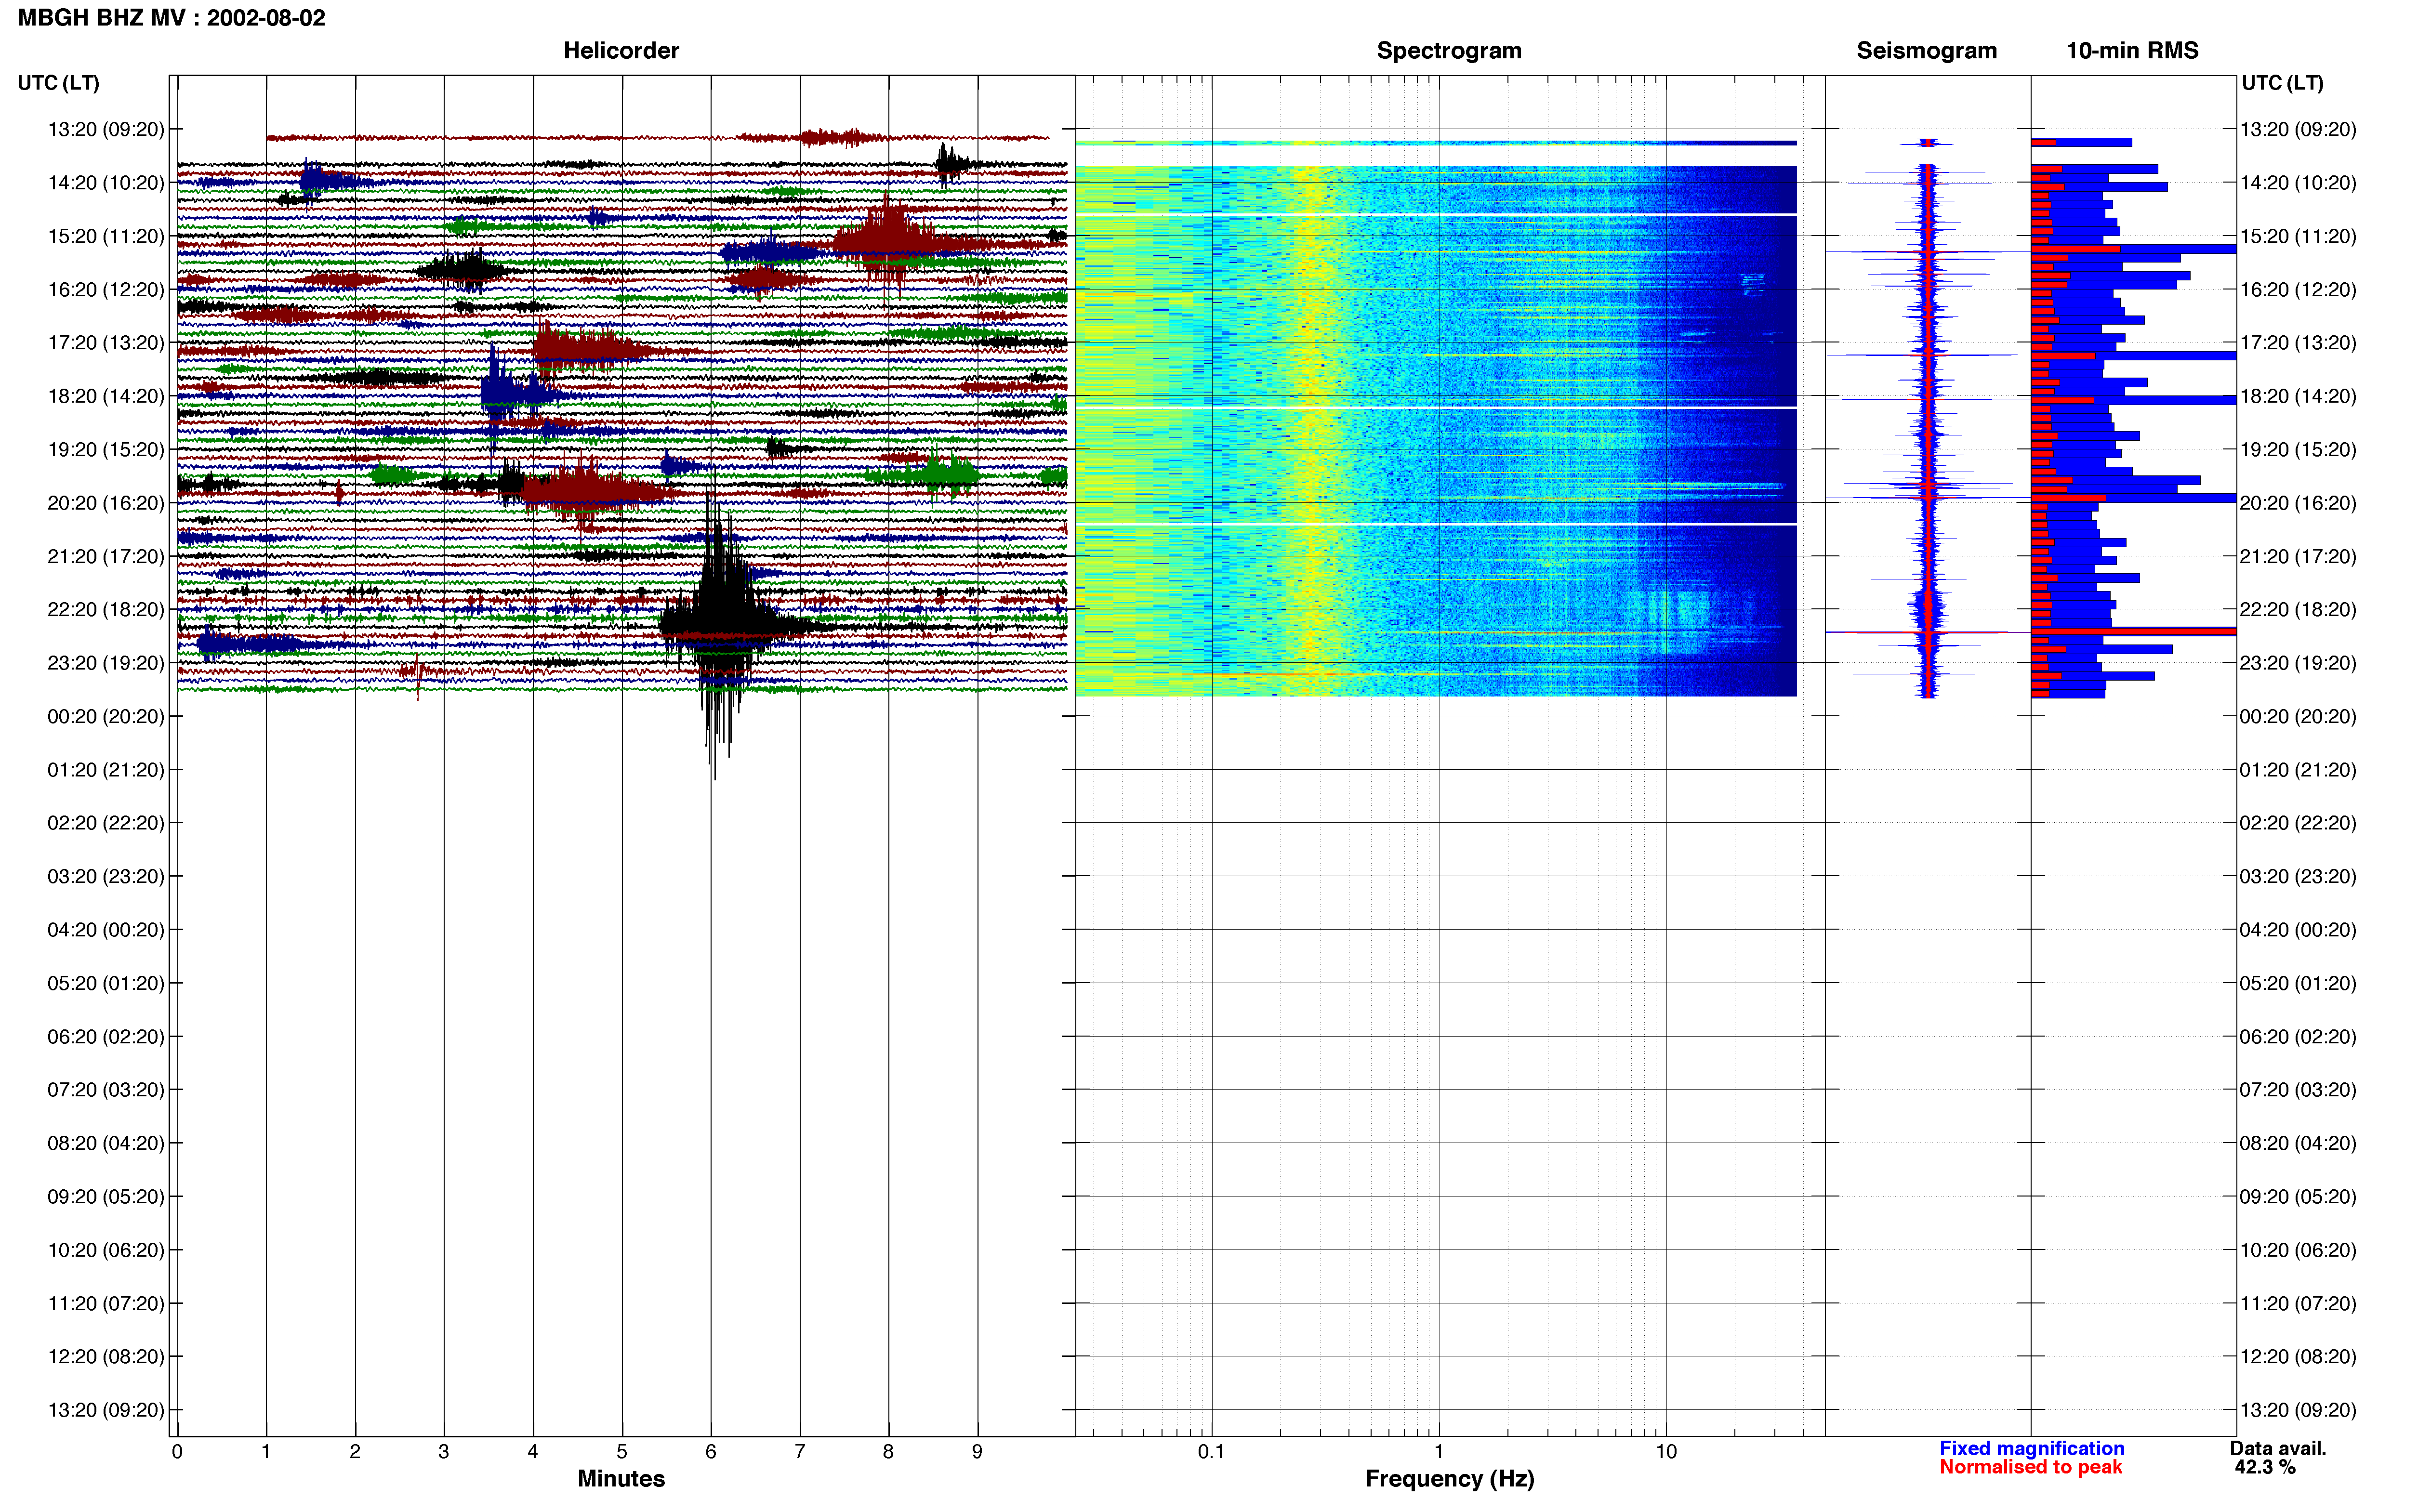
Task: Click left axis time 11:20 (07:20)
Action: [106, 1303]
